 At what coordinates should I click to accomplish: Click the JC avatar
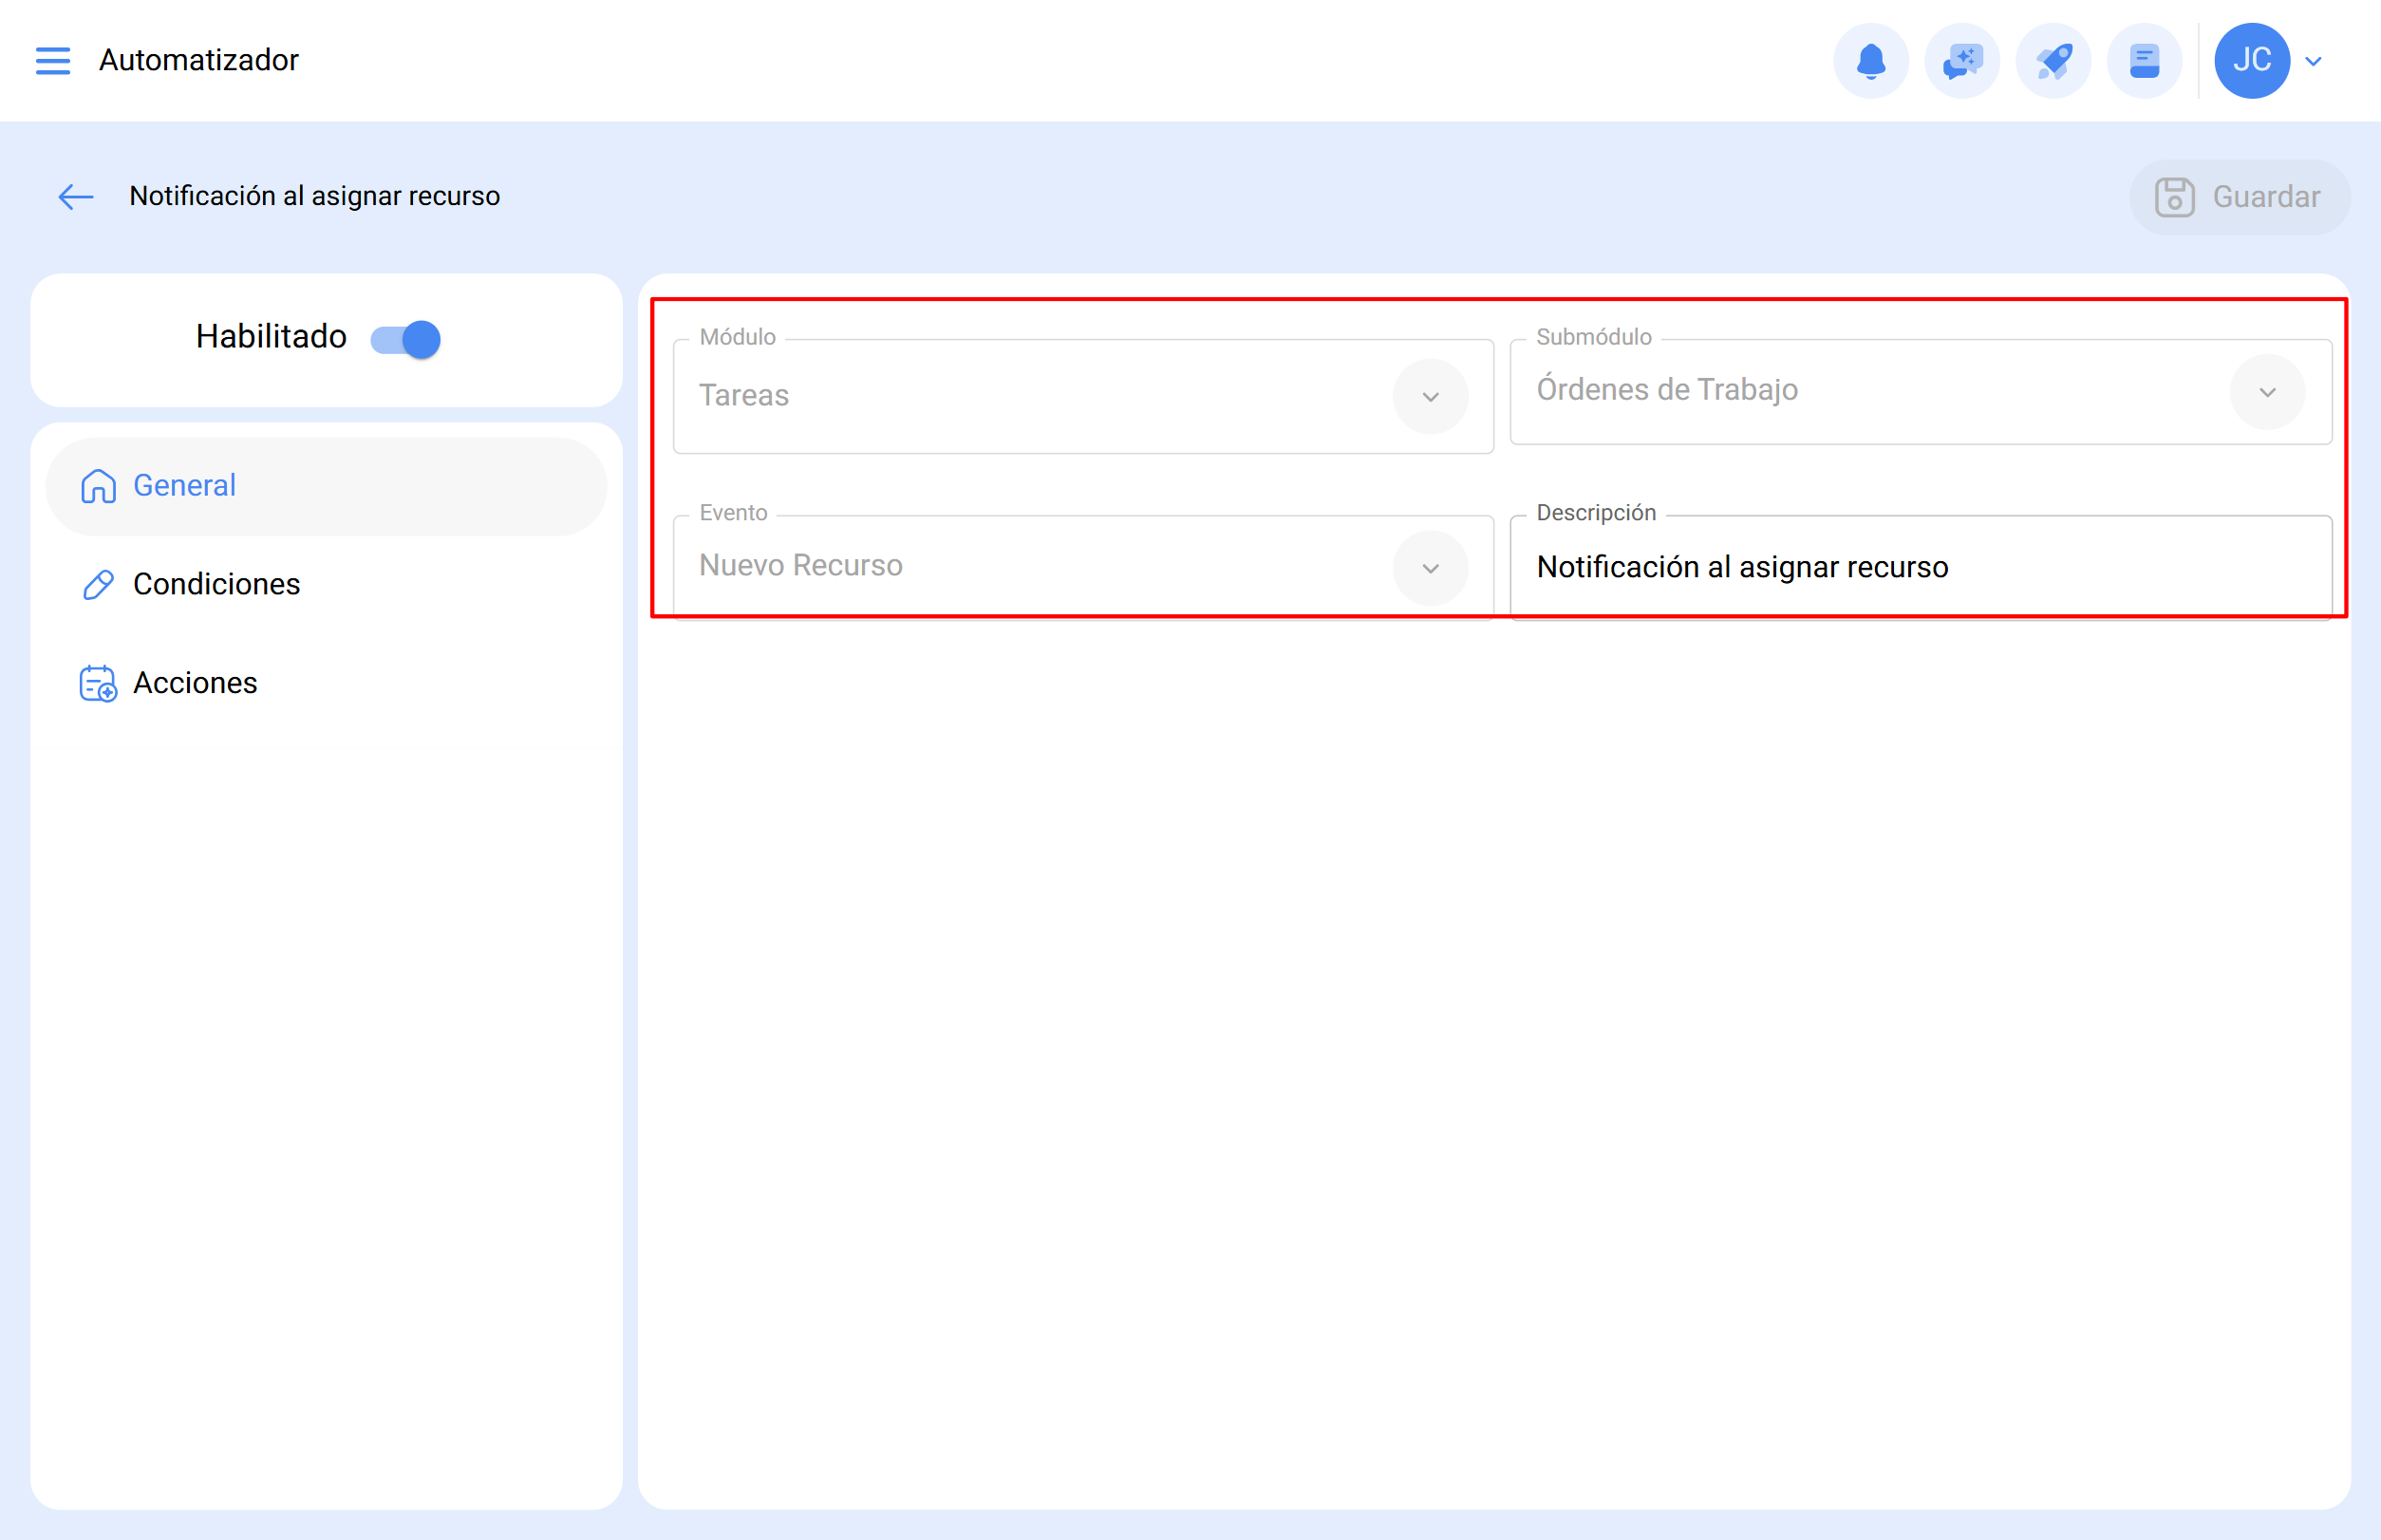(2252, 60)
